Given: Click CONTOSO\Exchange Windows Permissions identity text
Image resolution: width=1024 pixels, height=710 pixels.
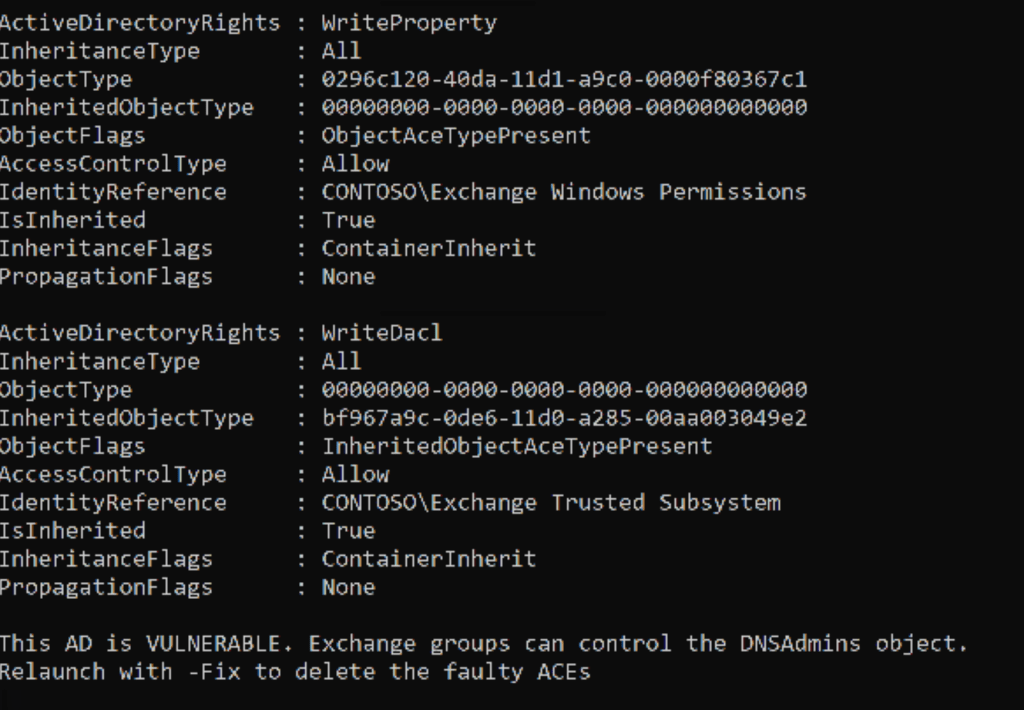Looking at the screenshot, I should pyautogui.click(x=563, y=192).
